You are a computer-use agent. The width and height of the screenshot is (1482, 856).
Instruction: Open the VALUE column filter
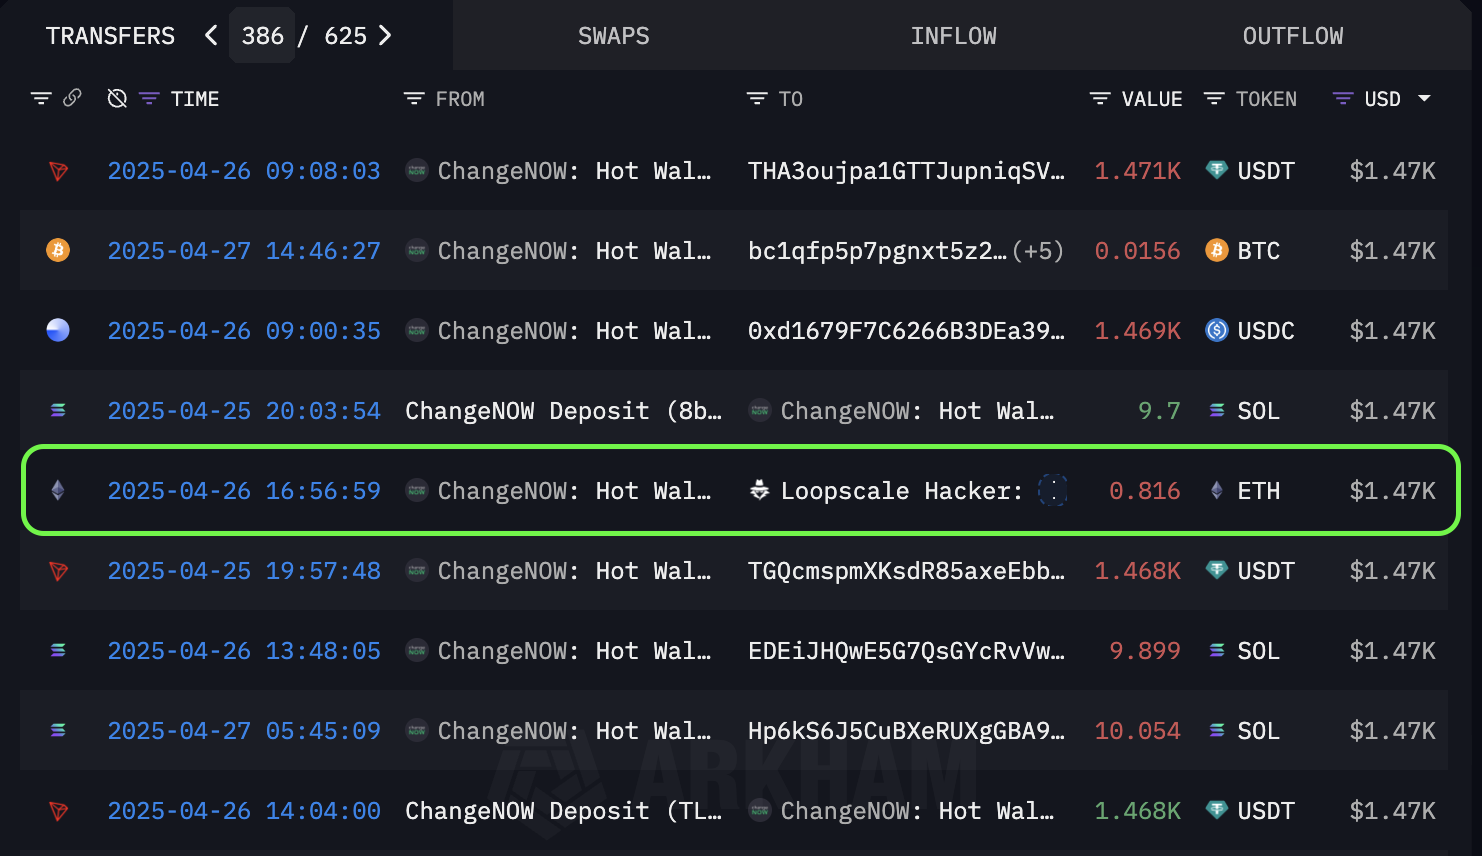(1100, 99)
